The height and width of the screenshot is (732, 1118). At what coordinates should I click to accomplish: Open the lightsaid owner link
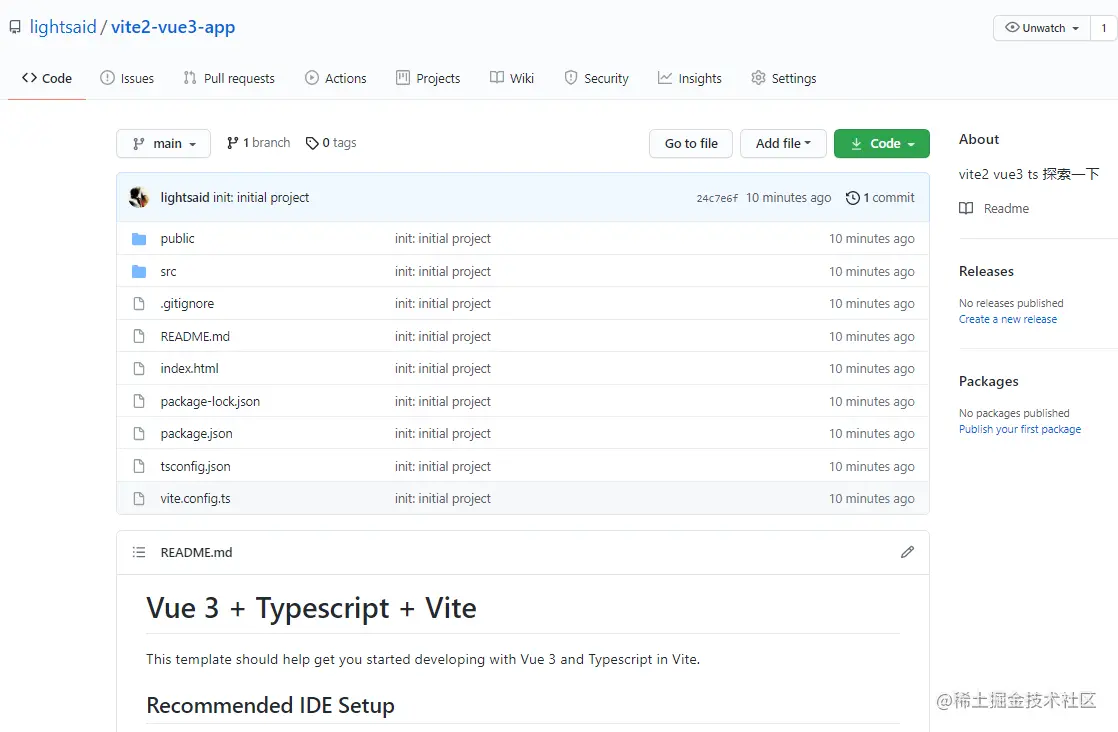(x=63, y=27)
